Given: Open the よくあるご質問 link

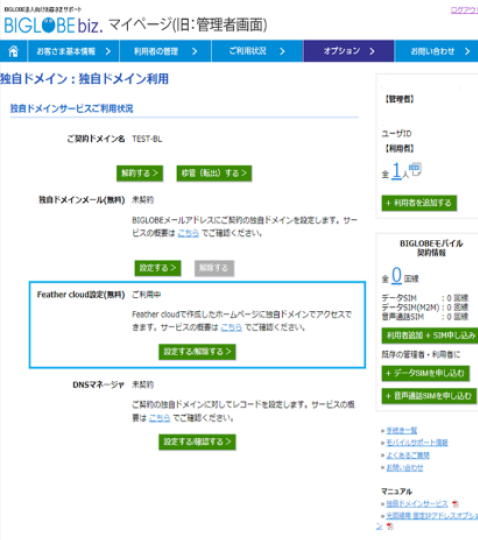Looking at the screenshot, I should 408,456.
